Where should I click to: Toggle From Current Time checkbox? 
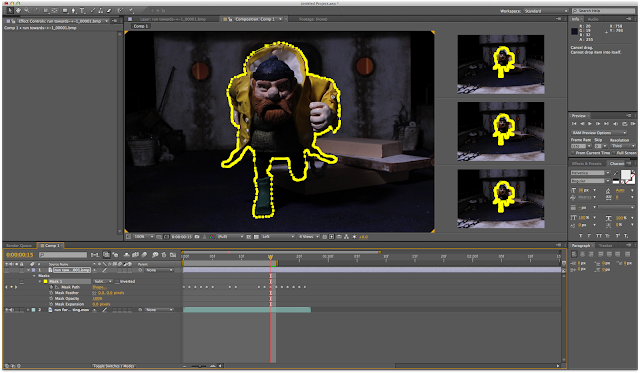point(573,153)
